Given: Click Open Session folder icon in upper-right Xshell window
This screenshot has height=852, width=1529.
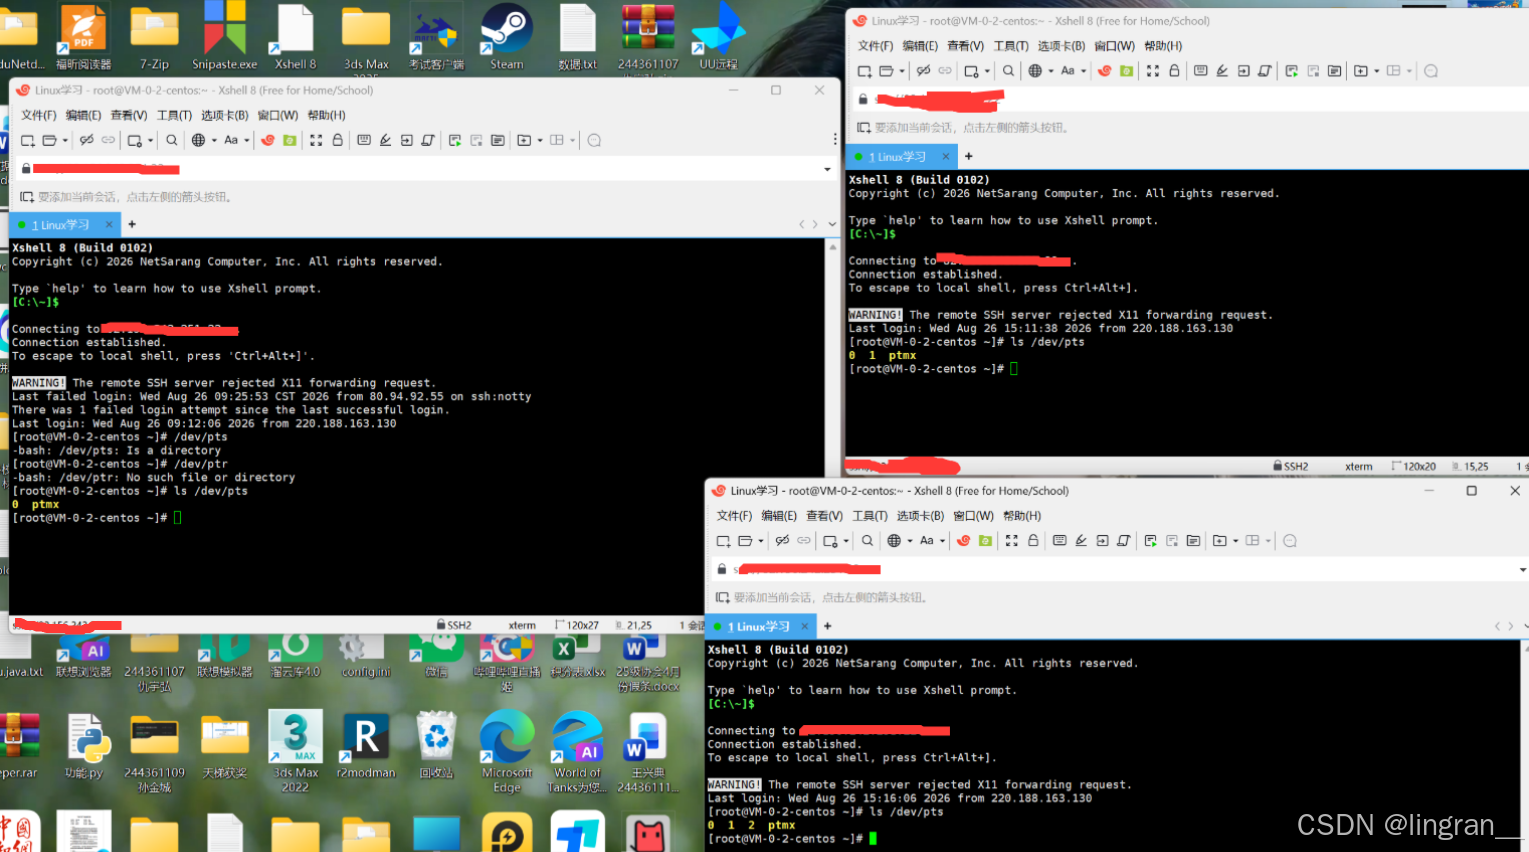Looking at the screenshot, I should [x=886, y=71].
